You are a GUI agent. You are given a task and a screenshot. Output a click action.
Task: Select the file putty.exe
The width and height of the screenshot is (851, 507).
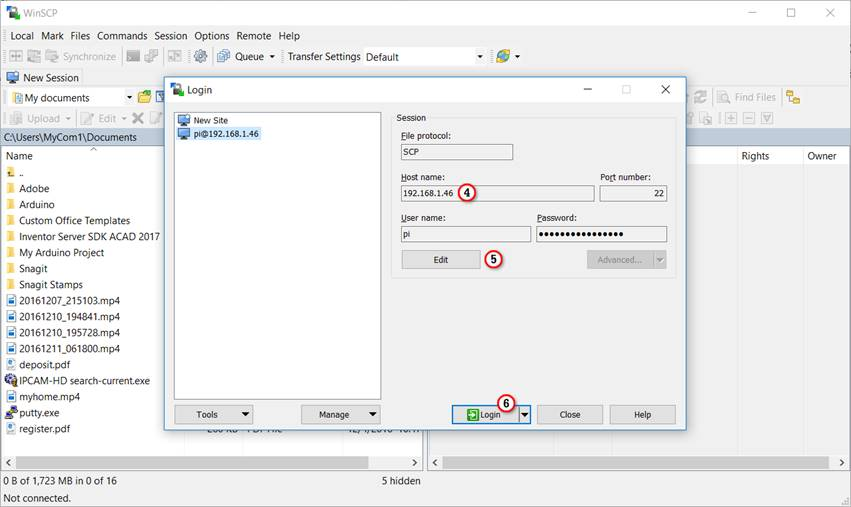[39, 413]
